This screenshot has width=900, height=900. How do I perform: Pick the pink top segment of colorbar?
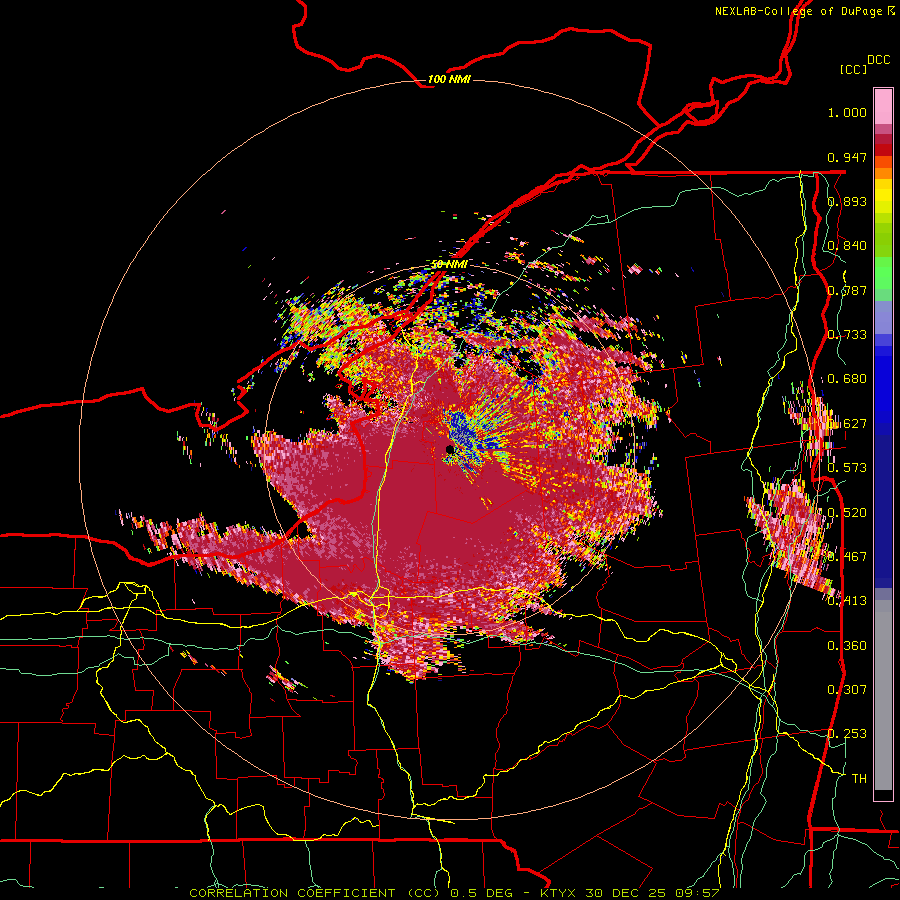pyautogui.click(x=883, y=106)
